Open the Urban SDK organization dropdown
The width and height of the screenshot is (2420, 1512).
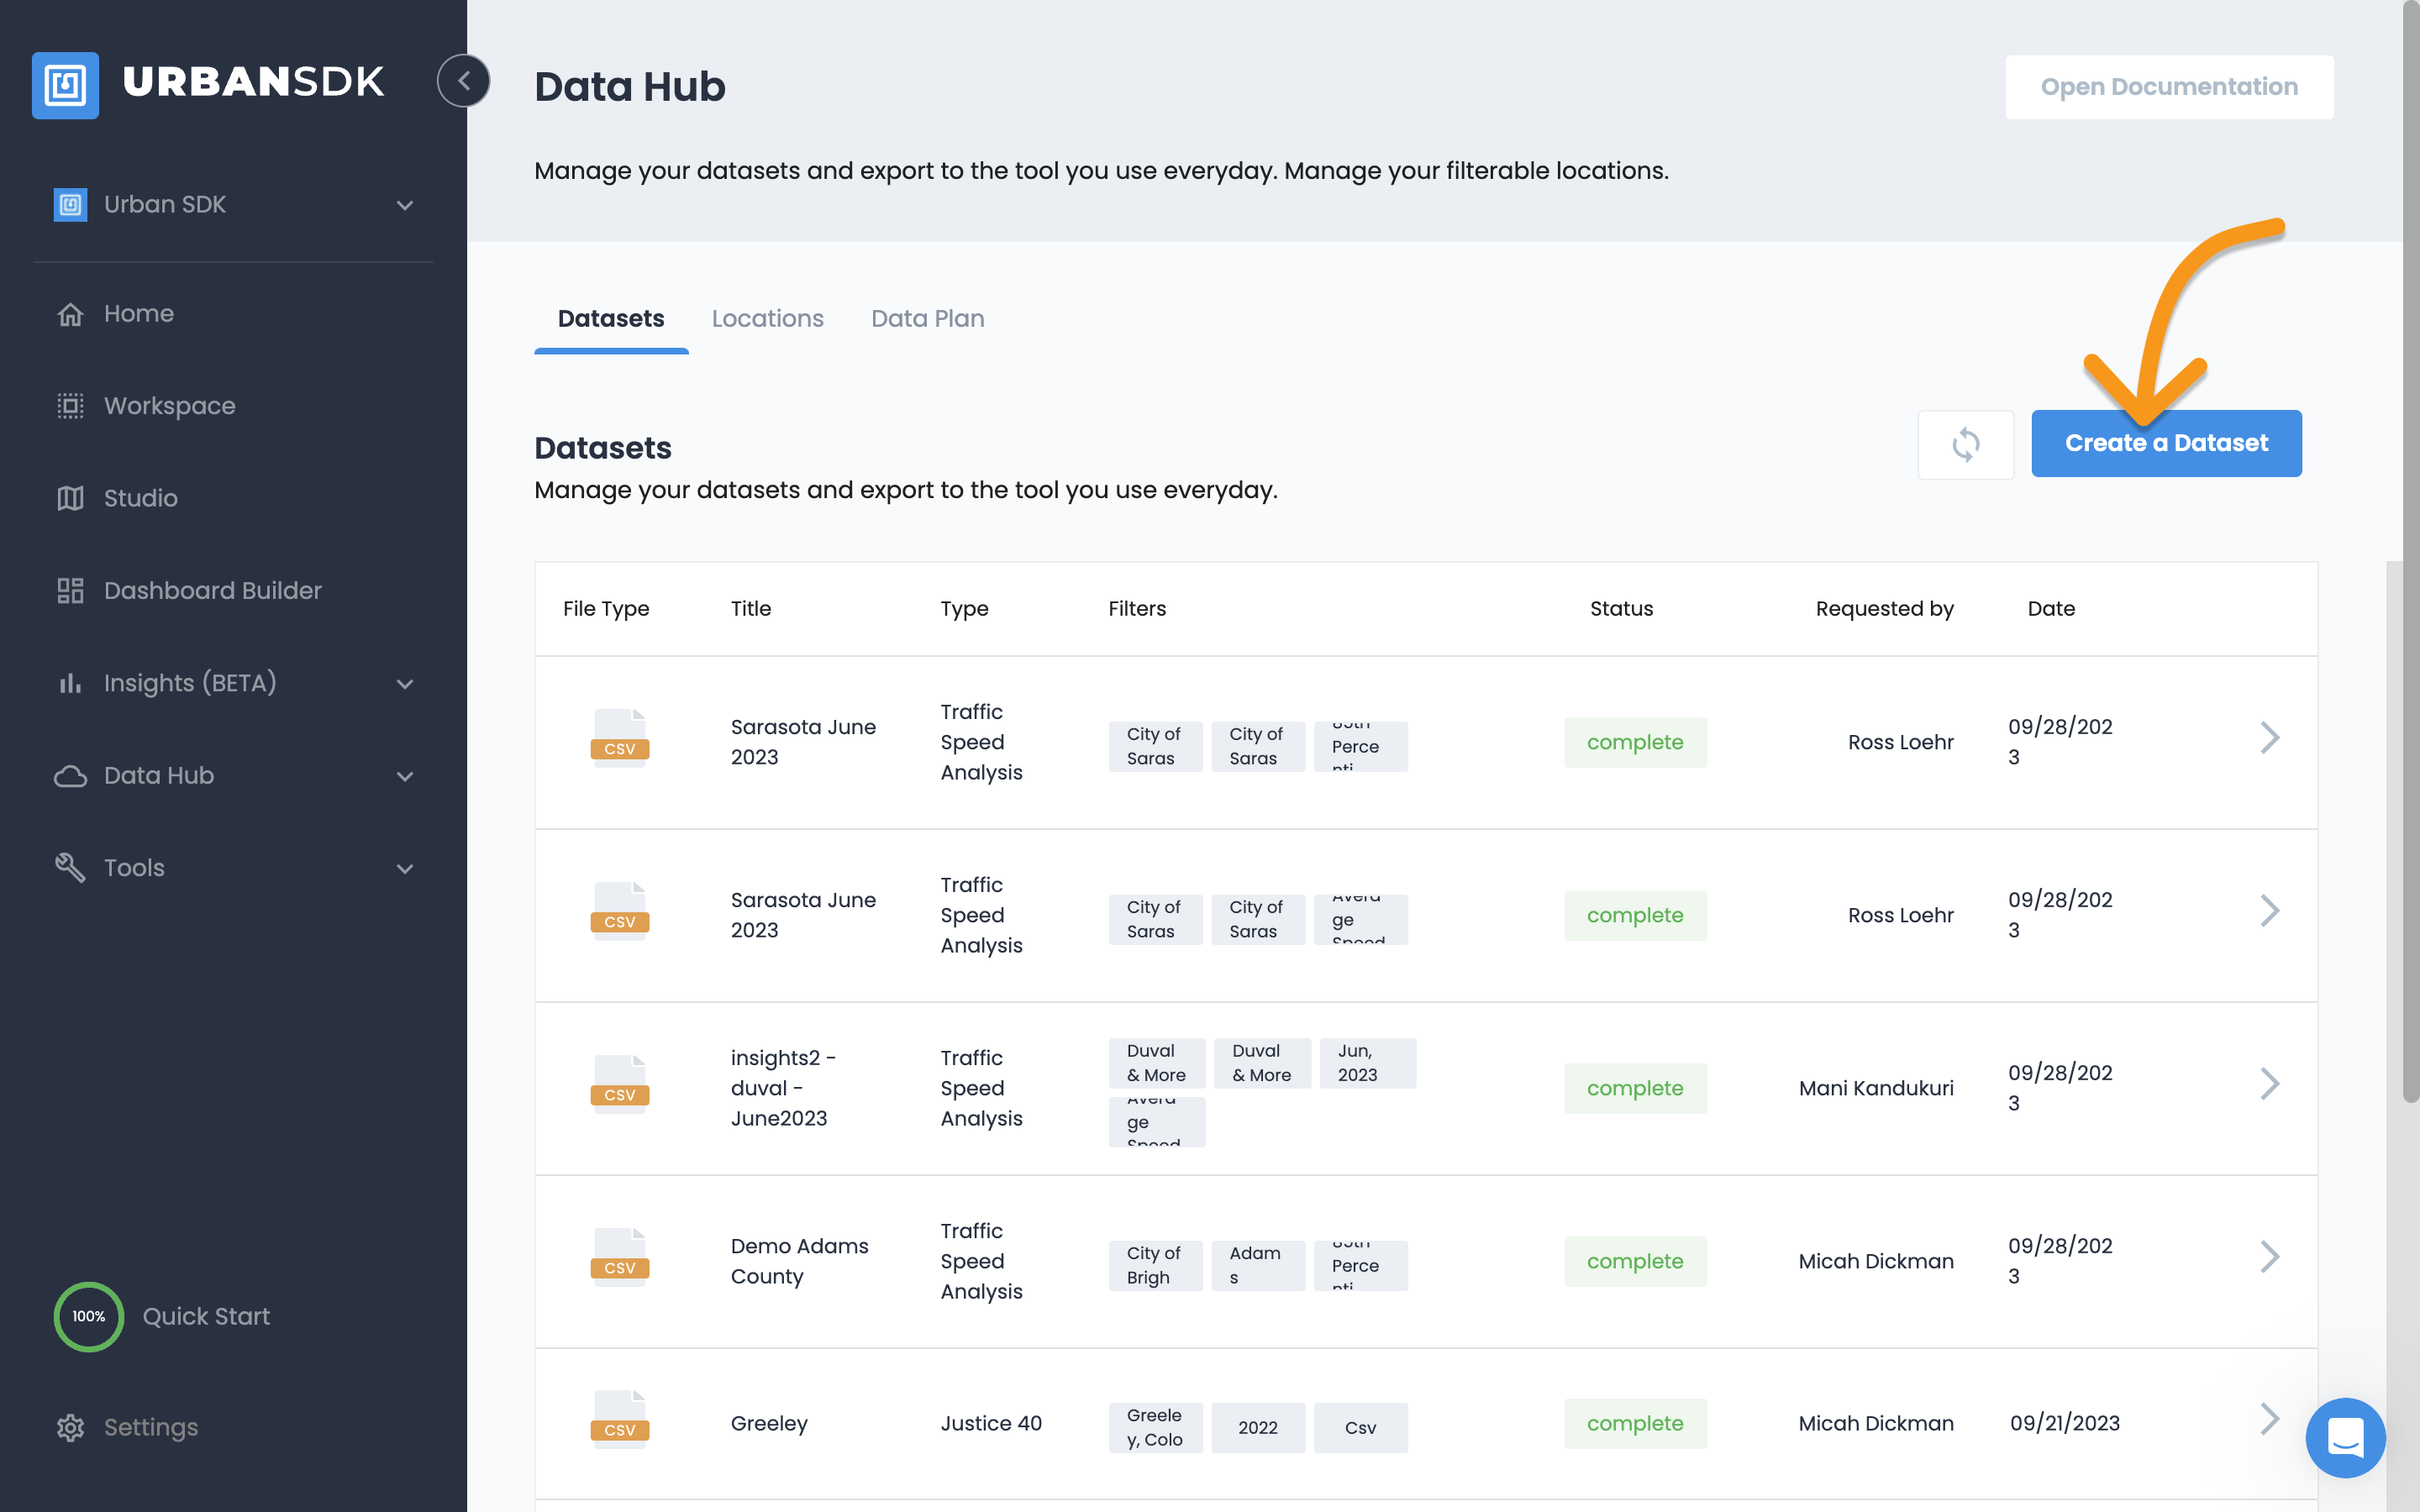pyautogui.click(x=234, y=205)
